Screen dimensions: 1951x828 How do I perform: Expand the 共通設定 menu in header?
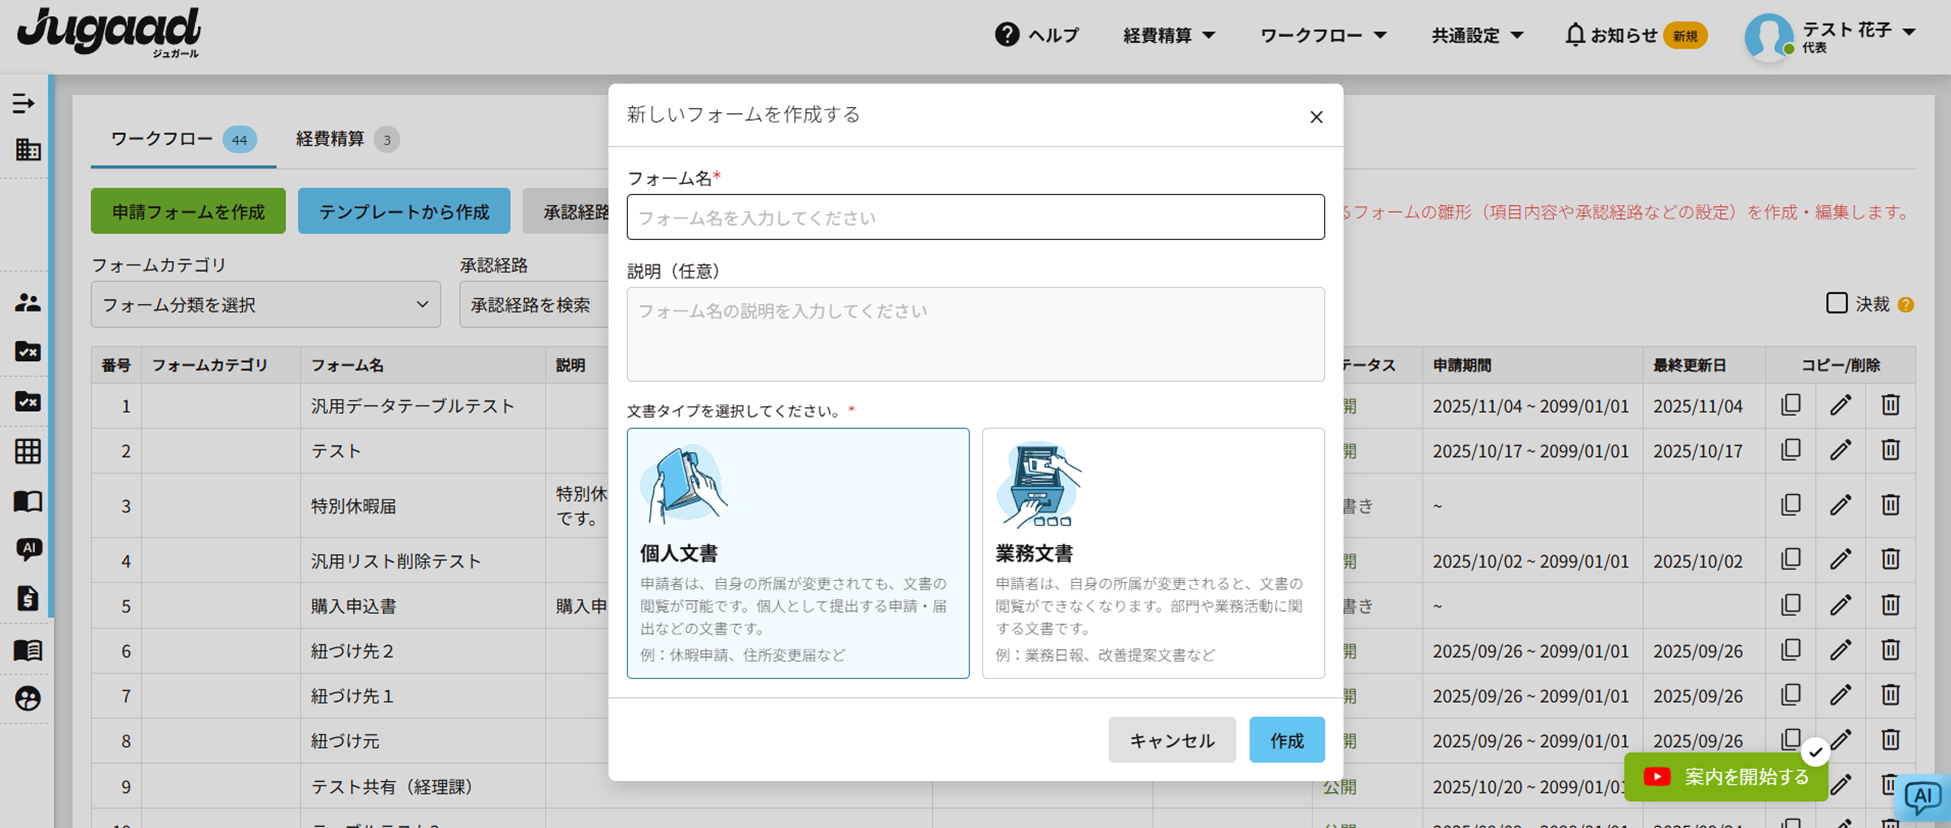[1476, 35]
